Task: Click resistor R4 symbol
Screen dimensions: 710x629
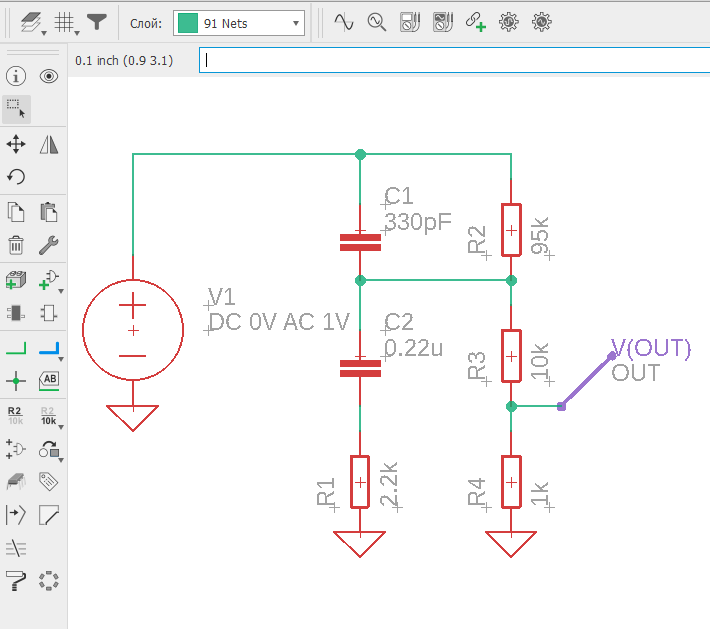Action: tap(511, 482)
